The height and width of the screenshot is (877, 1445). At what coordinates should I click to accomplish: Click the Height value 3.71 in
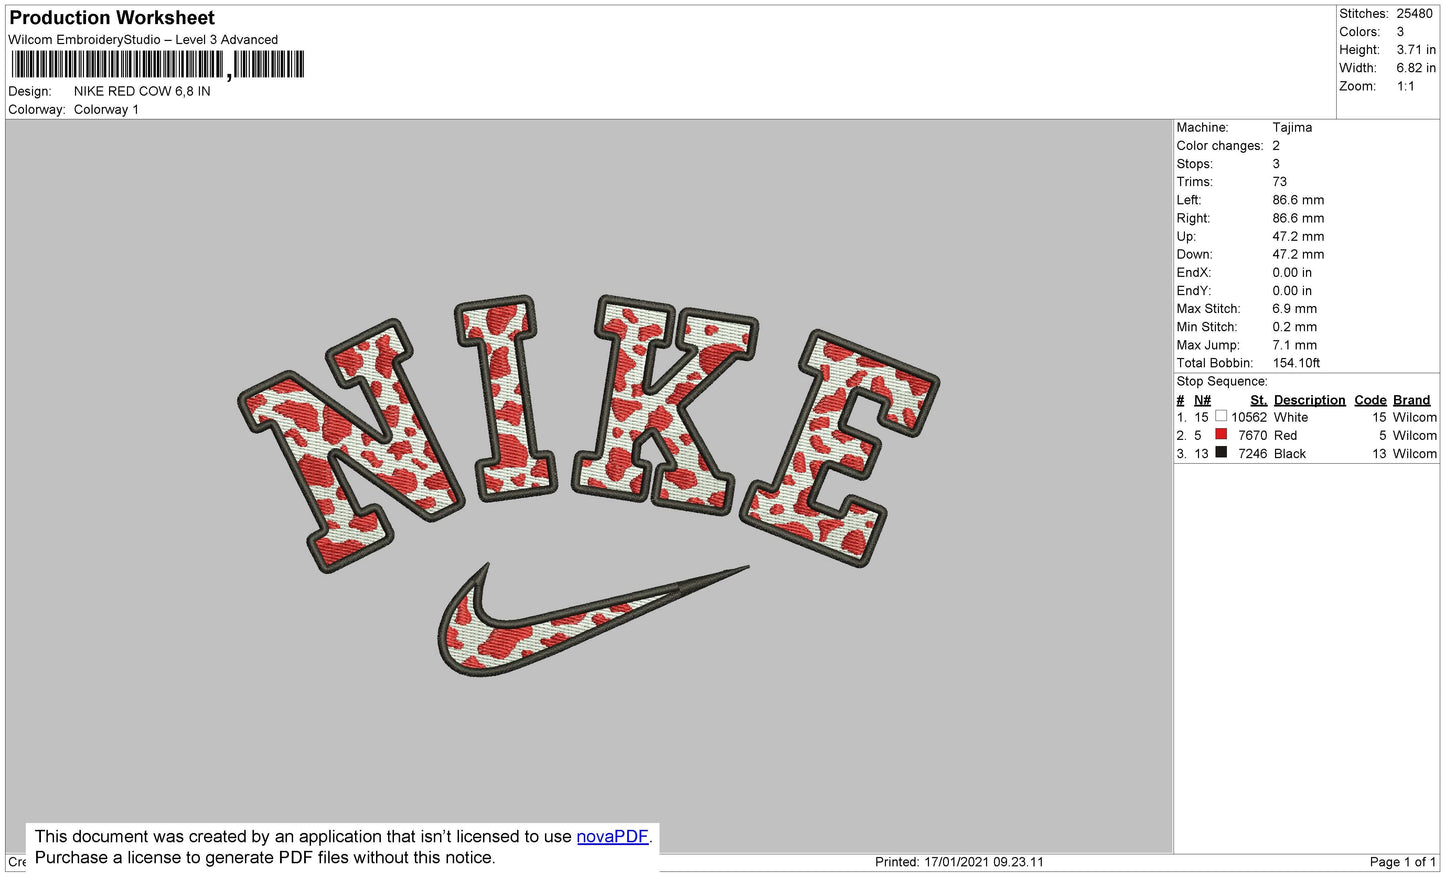click(1416, 50)
